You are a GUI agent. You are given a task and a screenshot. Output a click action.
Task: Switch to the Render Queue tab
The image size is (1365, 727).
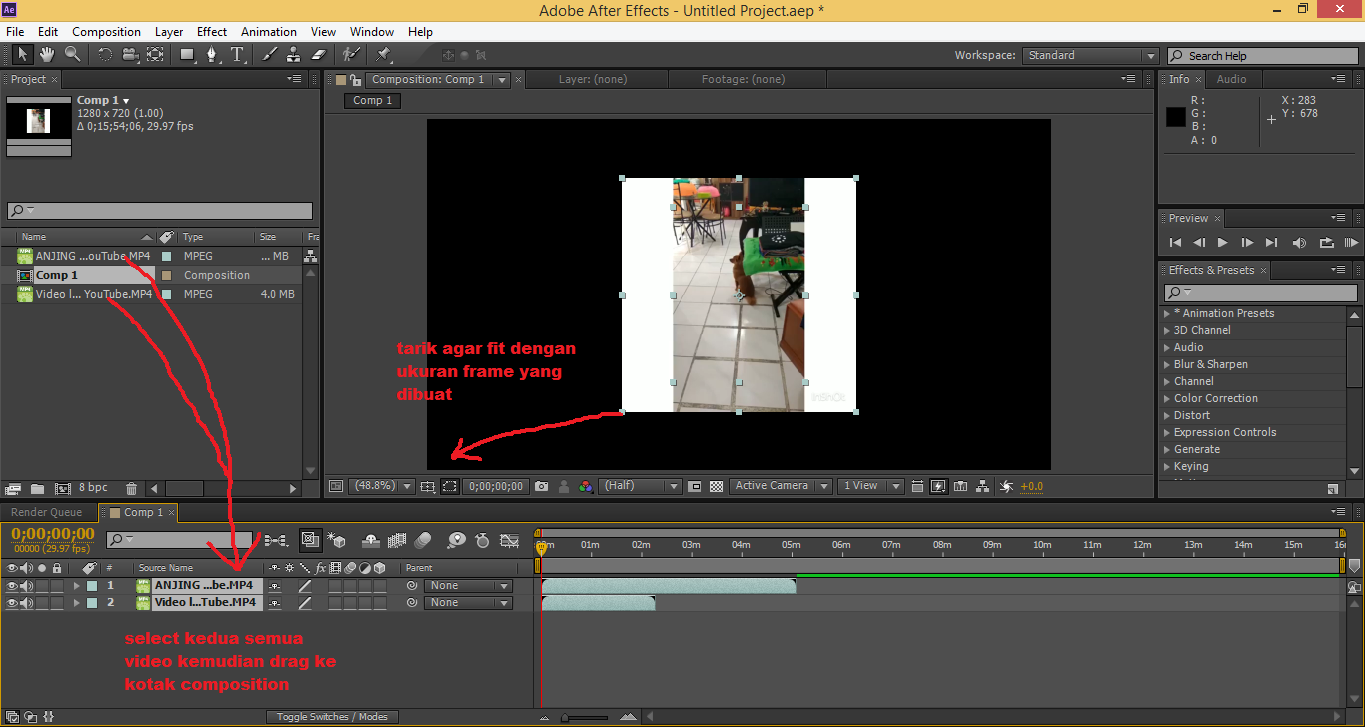45,511
